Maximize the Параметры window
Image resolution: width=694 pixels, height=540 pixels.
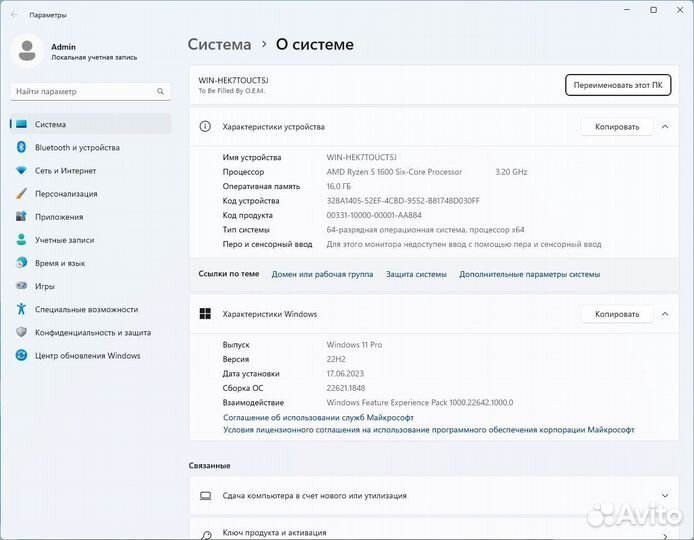click(653, 10)
